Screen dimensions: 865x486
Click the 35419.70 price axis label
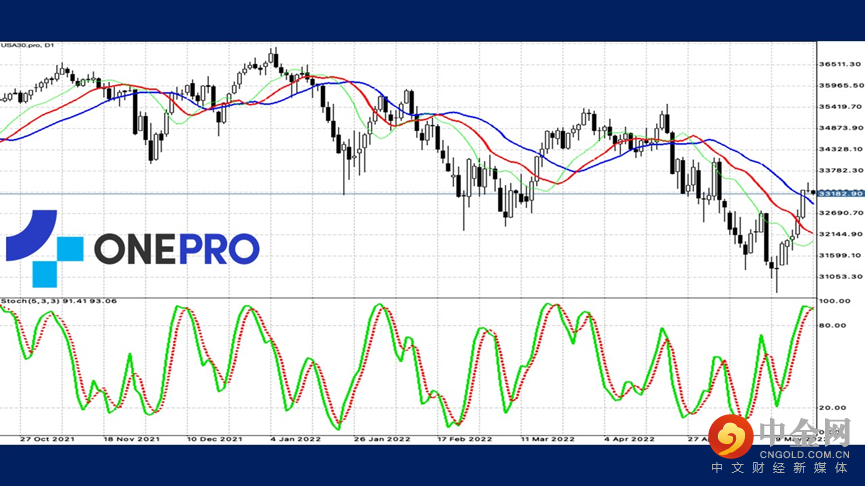840,106
